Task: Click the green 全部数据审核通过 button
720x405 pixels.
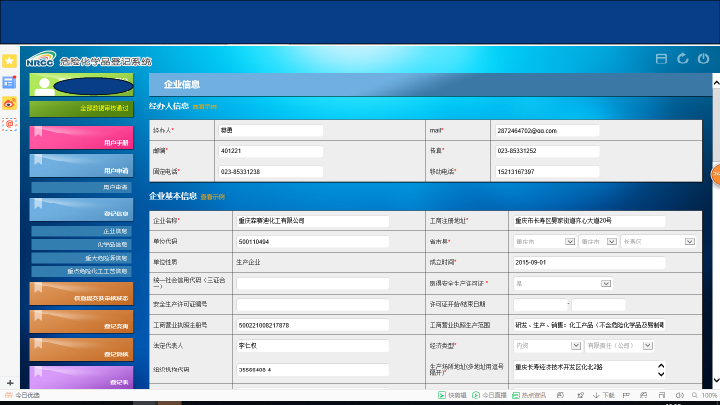Action: 80,108
